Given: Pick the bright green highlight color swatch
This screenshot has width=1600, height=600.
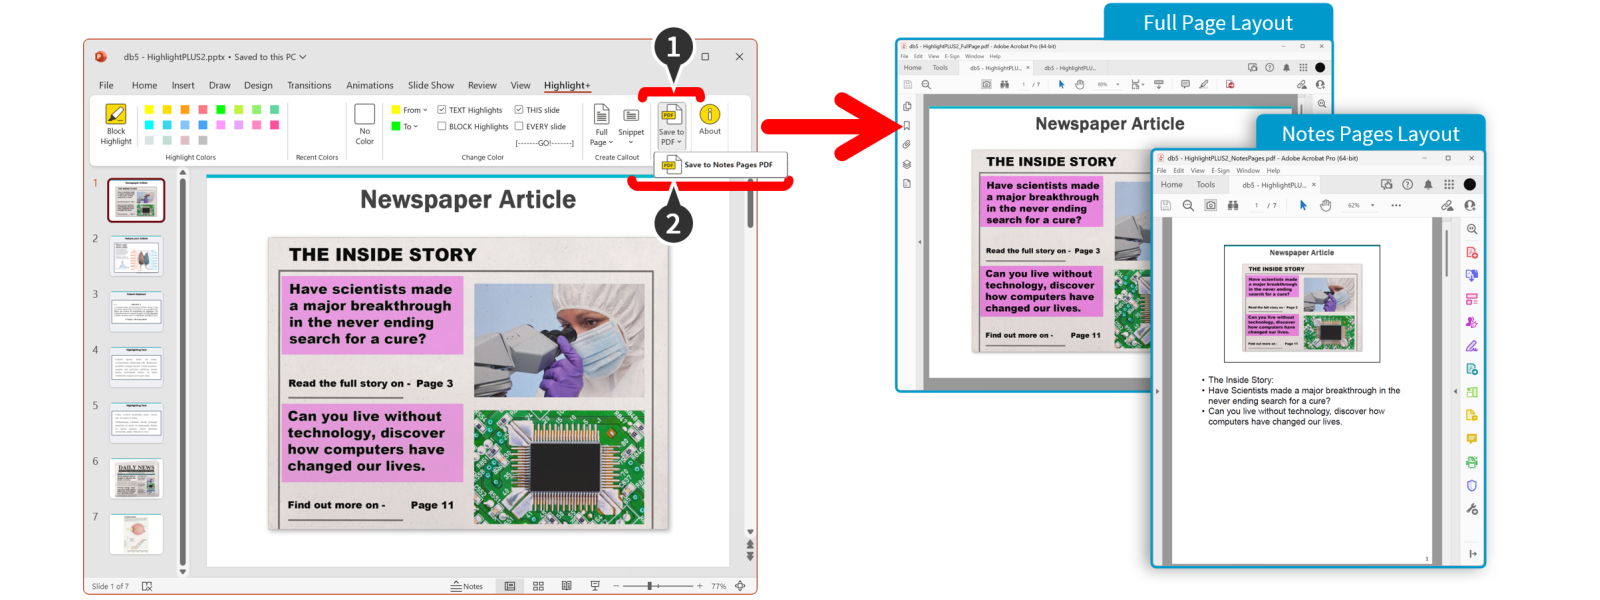Looking at the screenshot, I should 221,109.
